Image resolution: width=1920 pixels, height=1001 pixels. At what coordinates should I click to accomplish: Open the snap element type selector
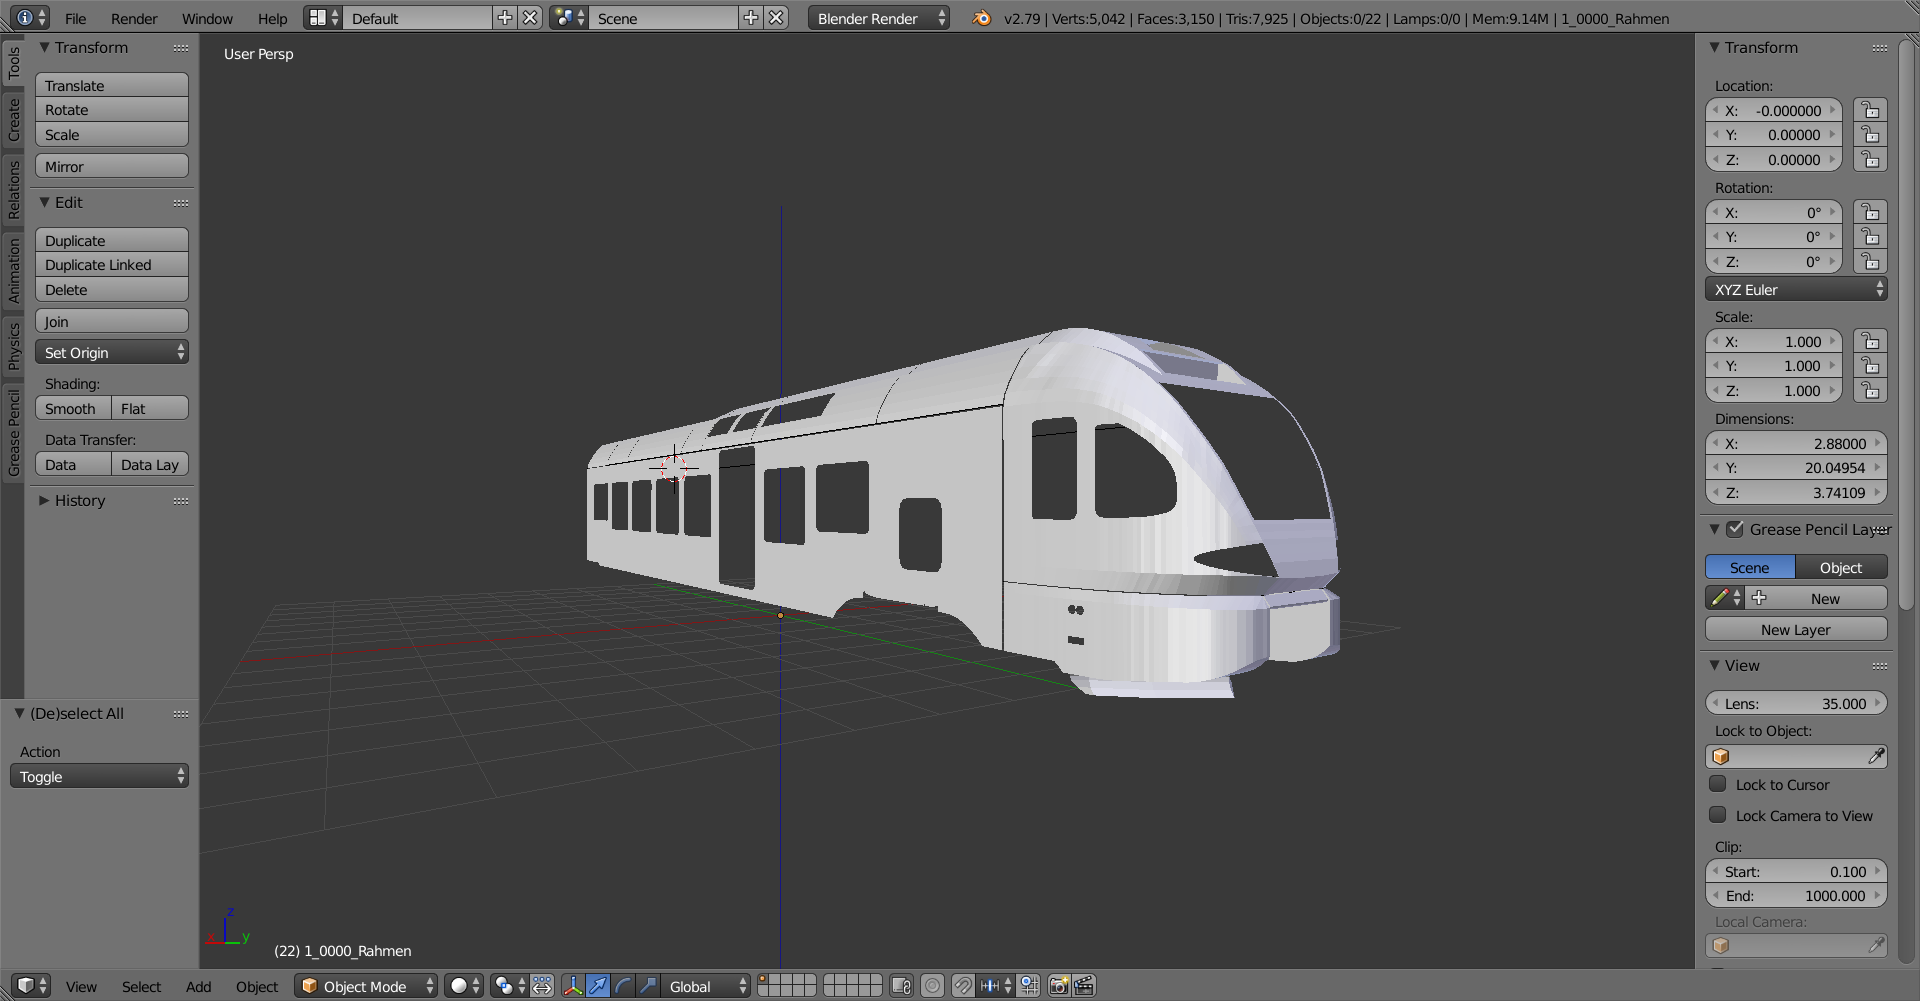pyautogui.click(x=996, y=986)
